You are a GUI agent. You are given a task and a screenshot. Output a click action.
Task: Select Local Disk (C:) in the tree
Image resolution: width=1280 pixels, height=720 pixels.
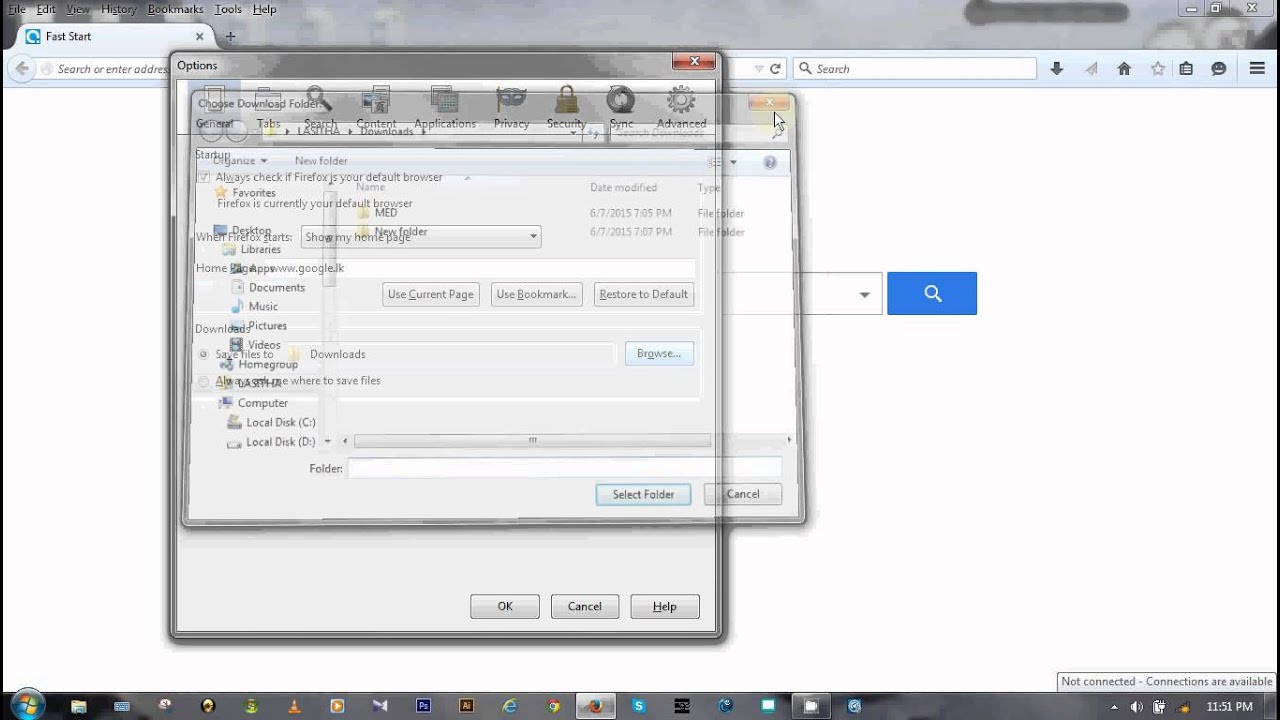[x=280, y=423]
